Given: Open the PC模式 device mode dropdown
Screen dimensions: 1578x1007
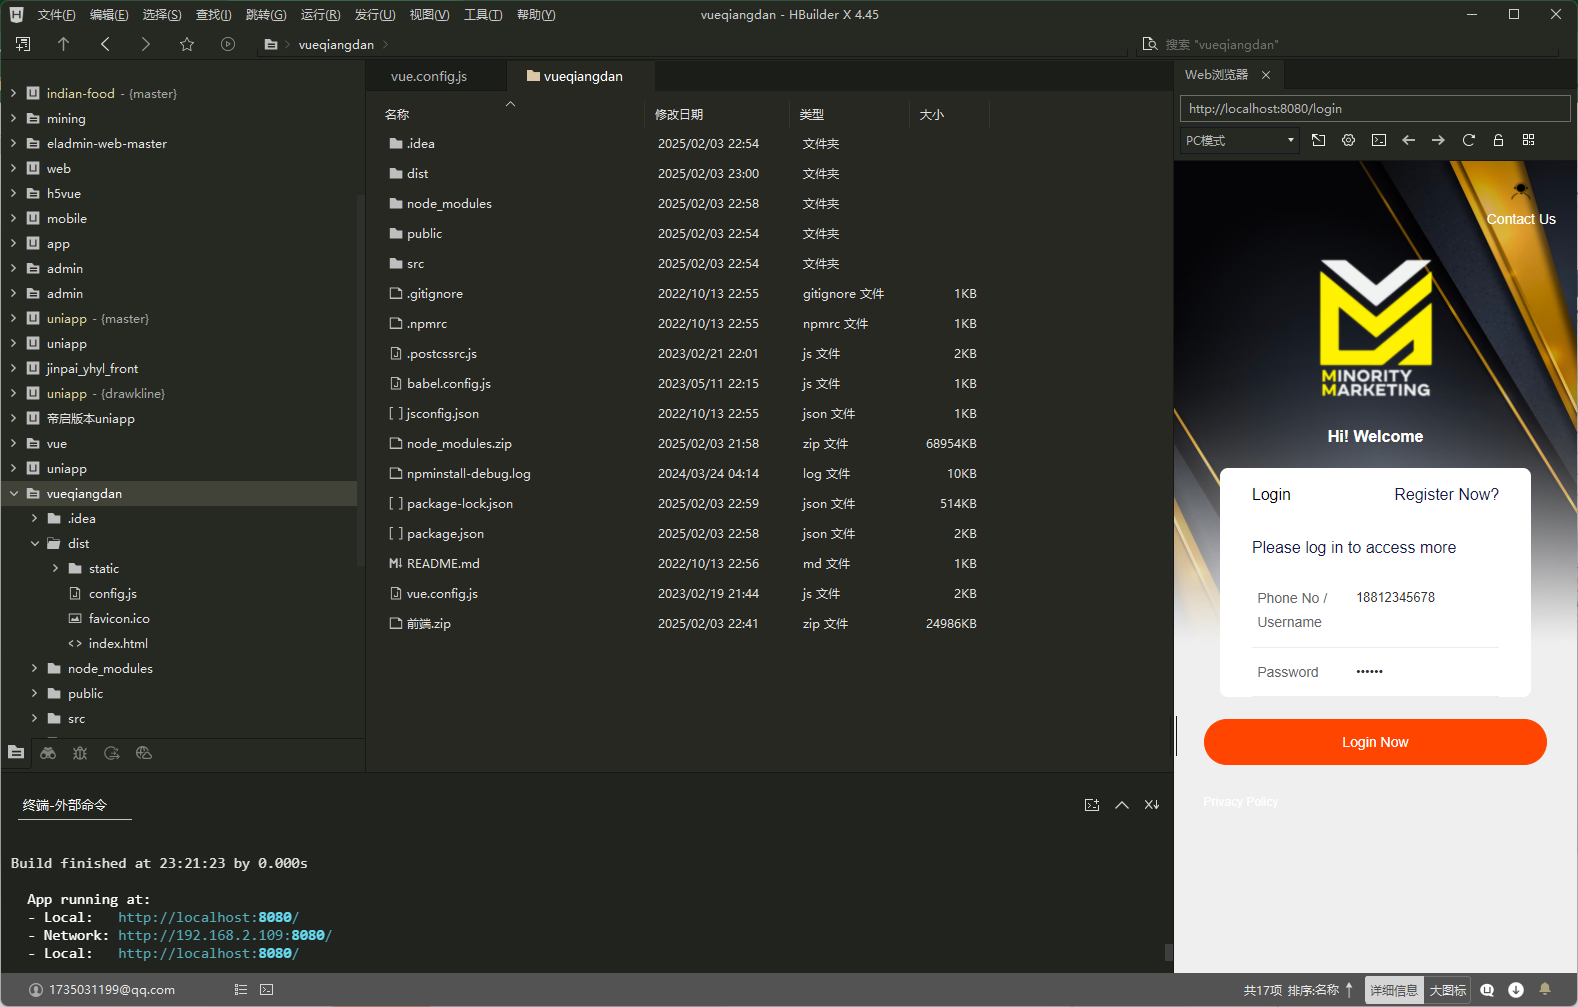Looking at the screenshot, I should [1239, 141].
